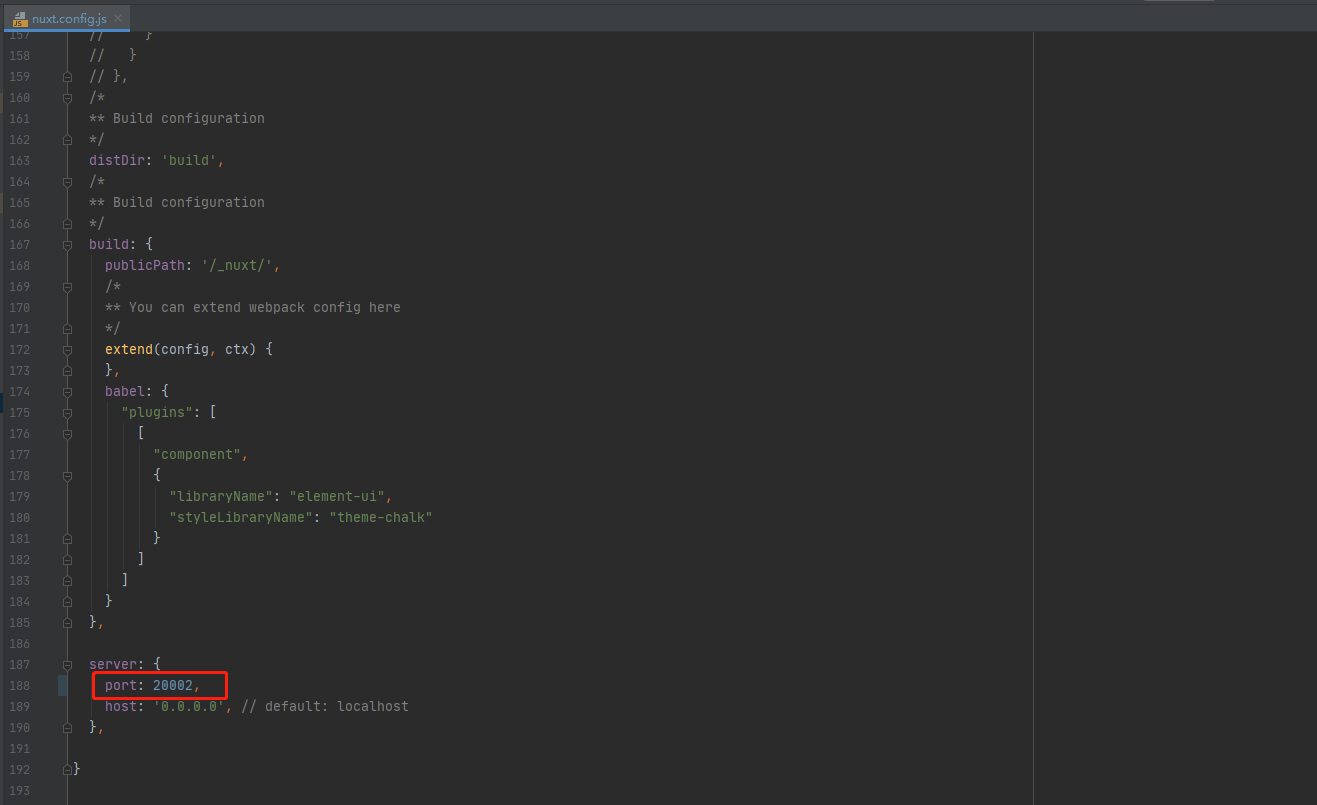1317x805 pixels.
Task: Click the babel property name
Action: [125, 391]
